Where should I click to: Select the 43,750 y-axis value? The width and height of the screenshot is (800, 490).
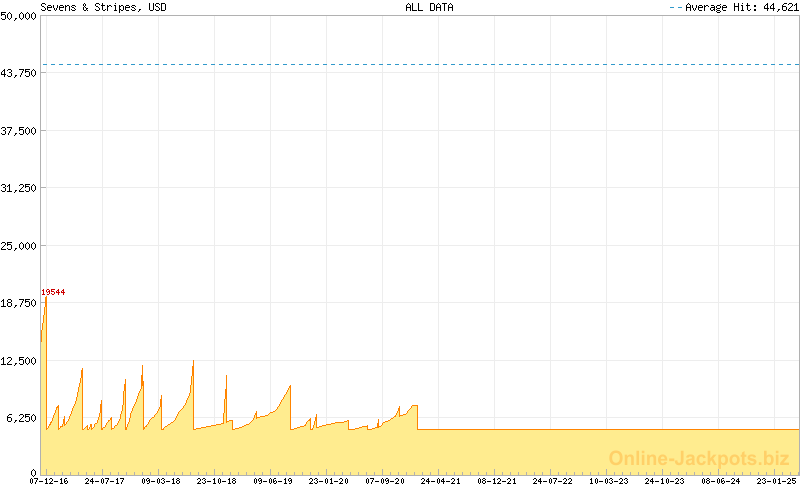18,73
